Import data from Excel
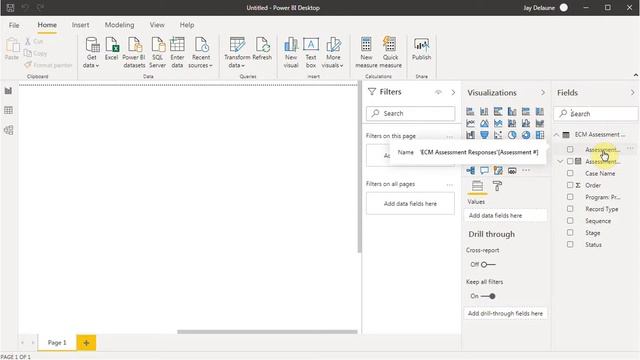This screenshot has width=640, height=360. point(111,49)
